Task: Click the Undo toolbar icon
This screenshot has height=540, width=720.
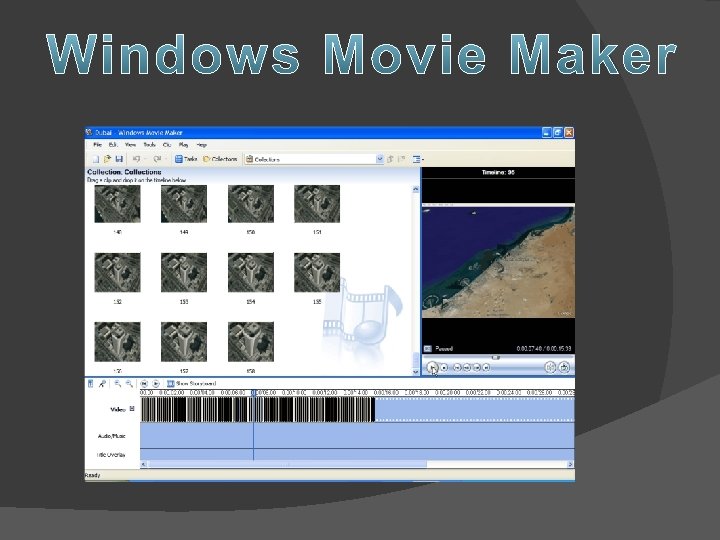Action: pyautogui.click(x=136, y=159)
